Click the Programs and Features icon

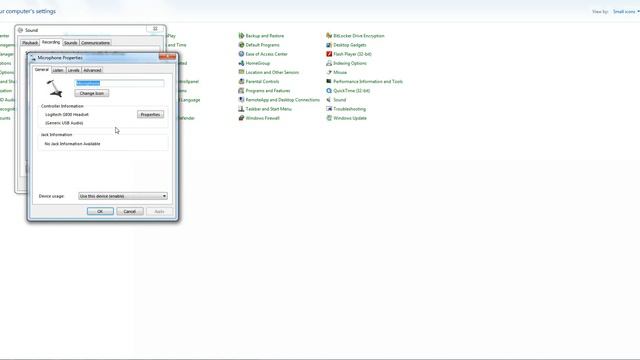pos(241,91)
